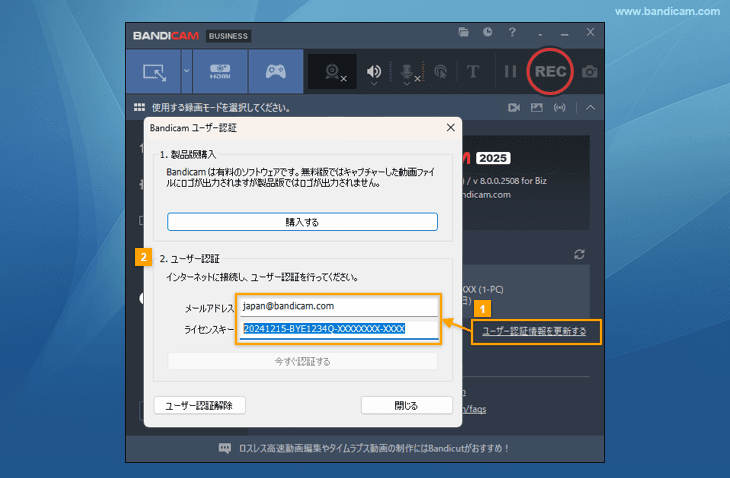Click 購入する purchase button
730x478 pixels.
pos(302,222)
